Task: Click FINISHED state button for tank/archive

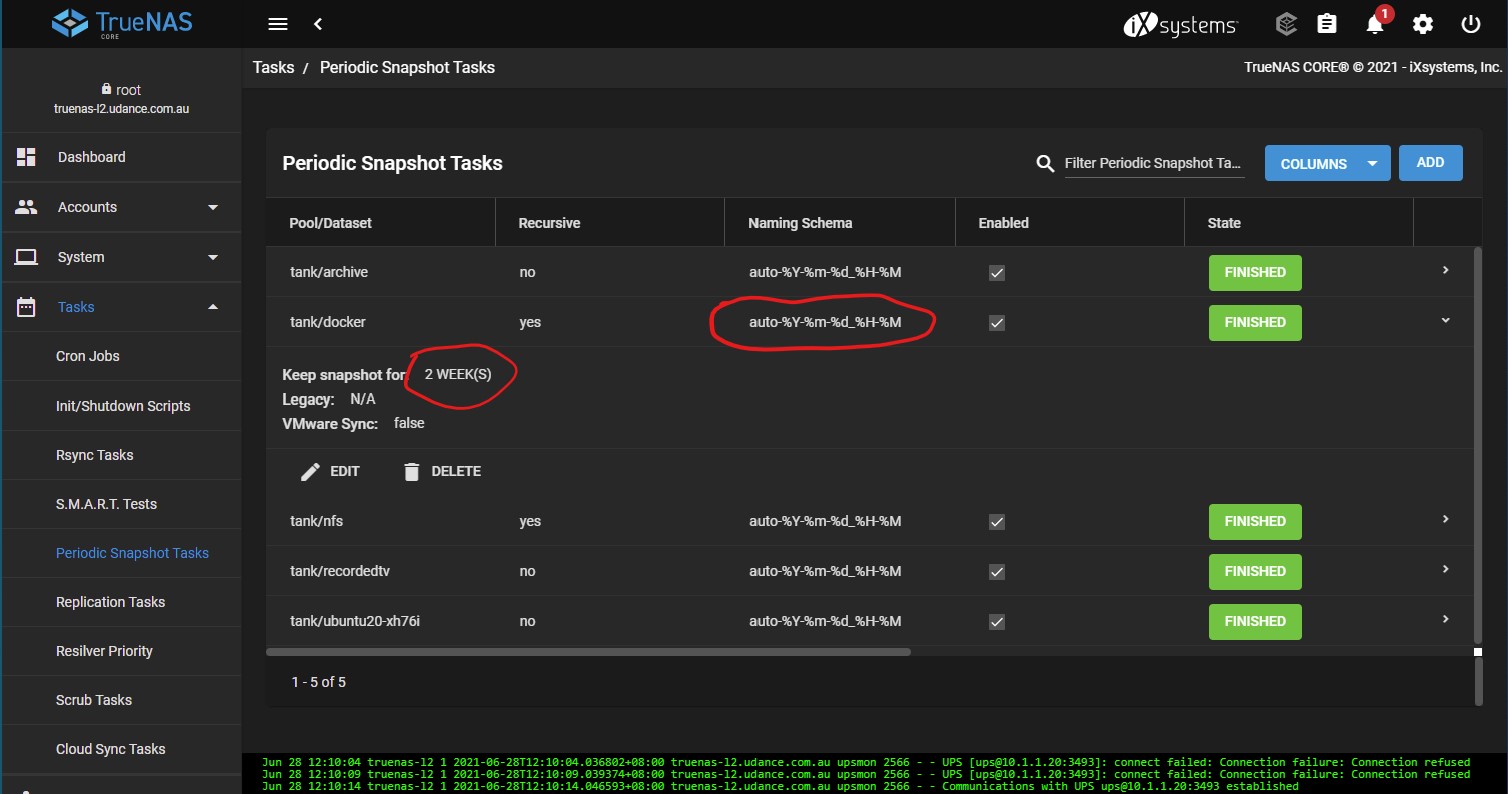Action: 1255,272
